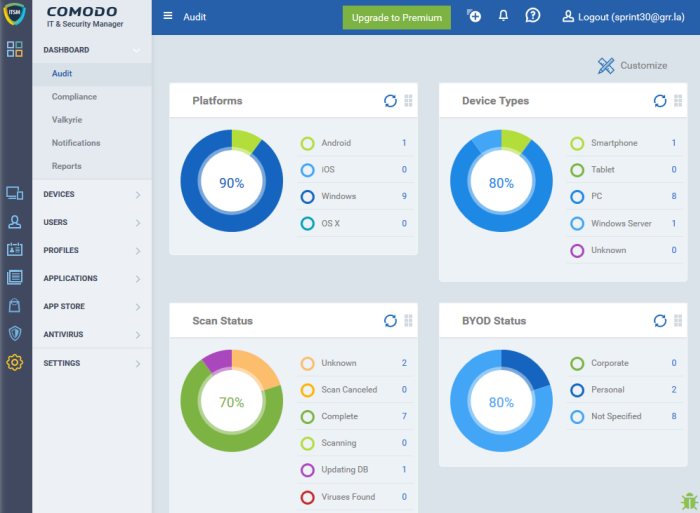
Task: Open the Users person icon in rail
Action: click(15, 222)
